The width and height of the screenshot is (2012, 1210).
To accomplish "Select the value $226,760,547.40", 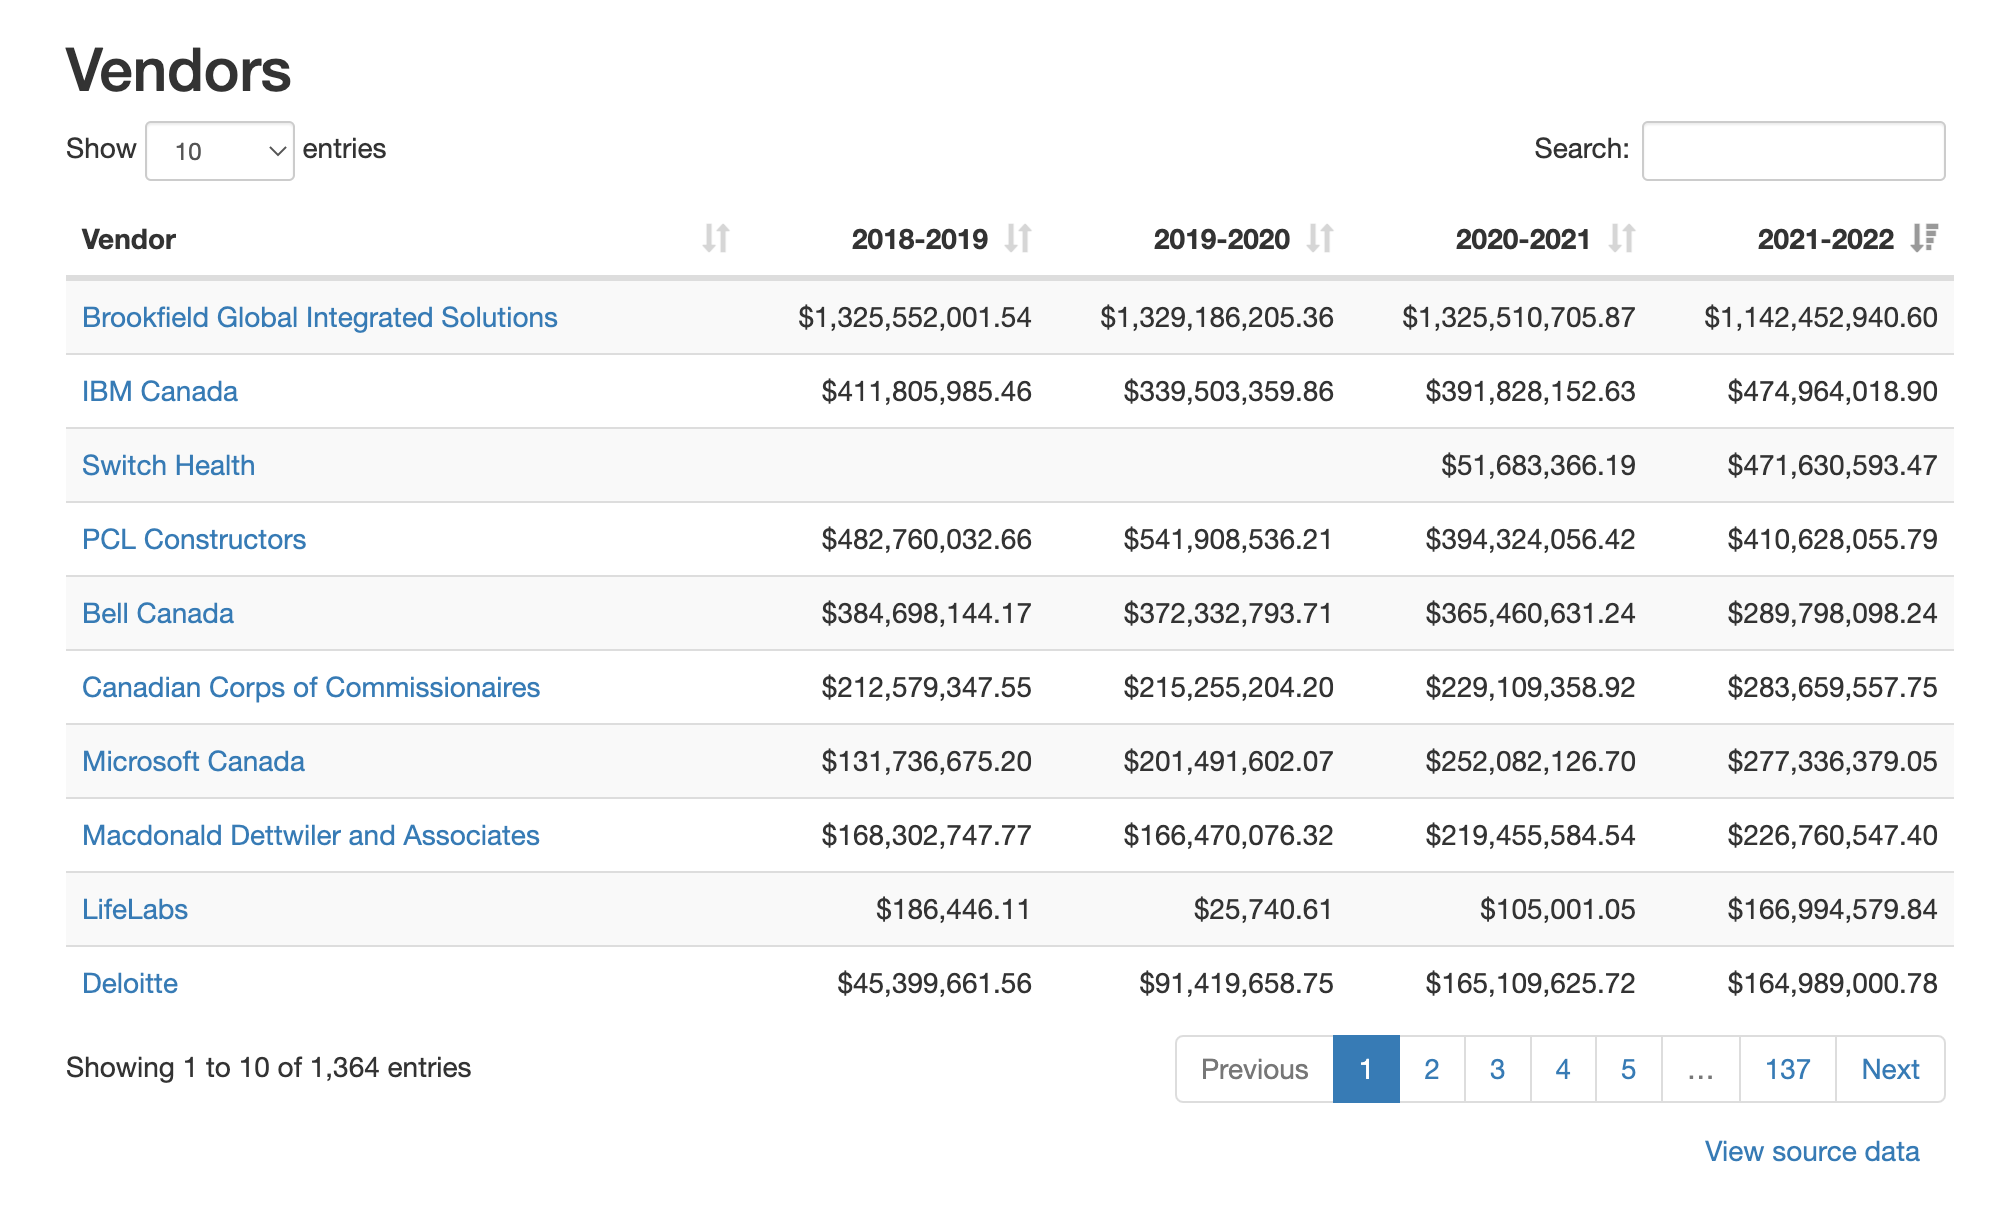I will tap(1833, 835).
